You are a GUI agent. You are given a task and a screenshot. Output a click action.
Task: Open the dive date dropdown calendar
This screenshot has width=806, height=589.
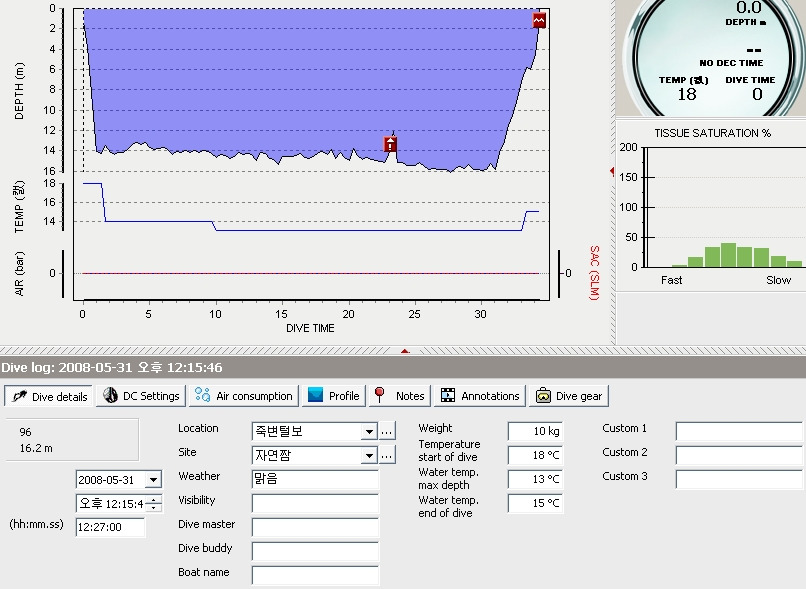tap(153, 480)
